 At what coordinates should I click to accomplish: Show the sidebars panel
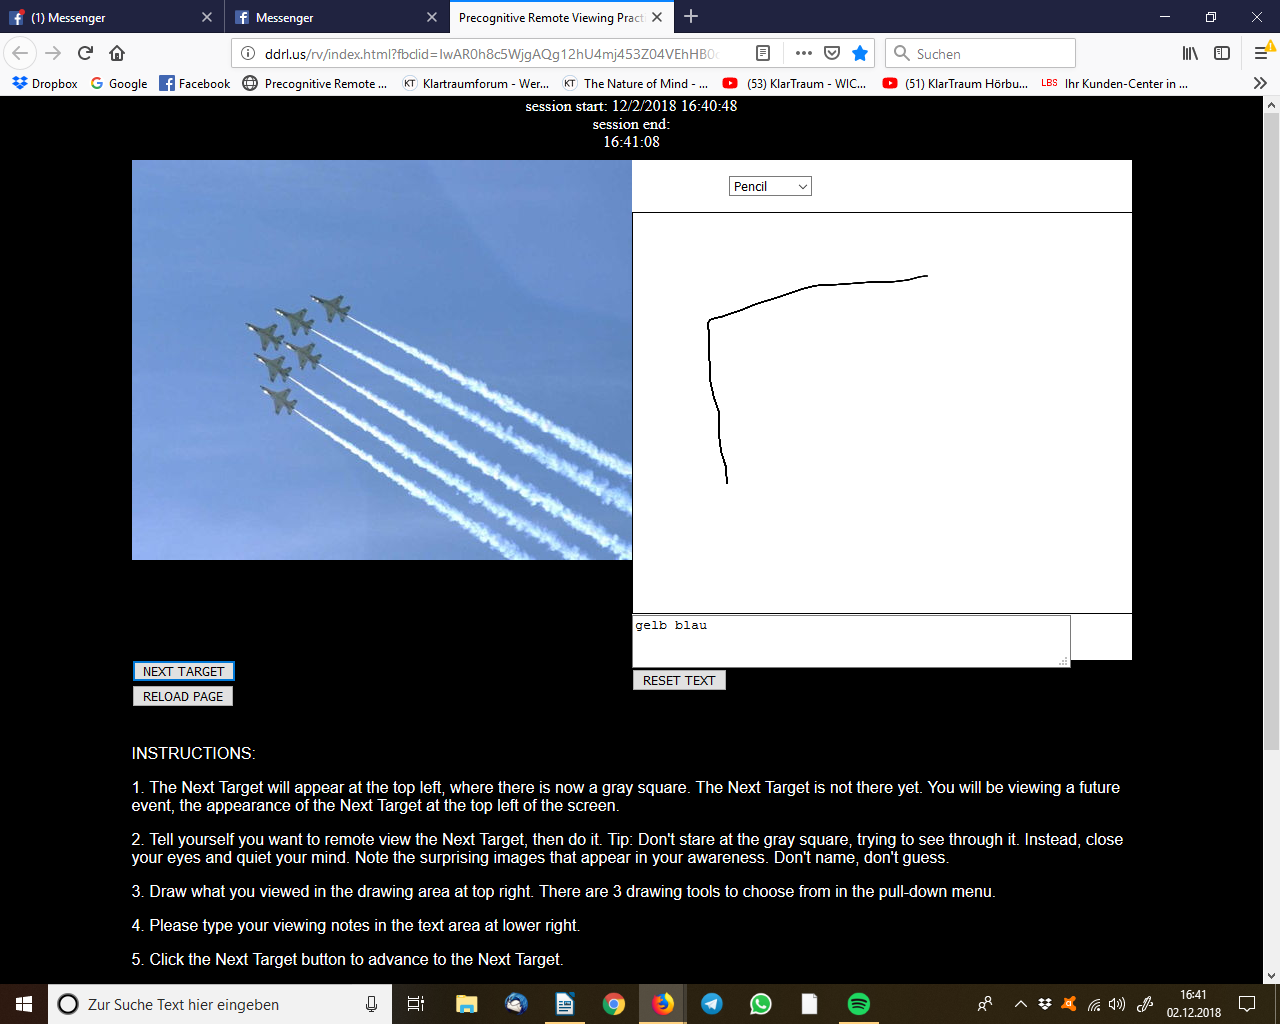point(1222,53)
